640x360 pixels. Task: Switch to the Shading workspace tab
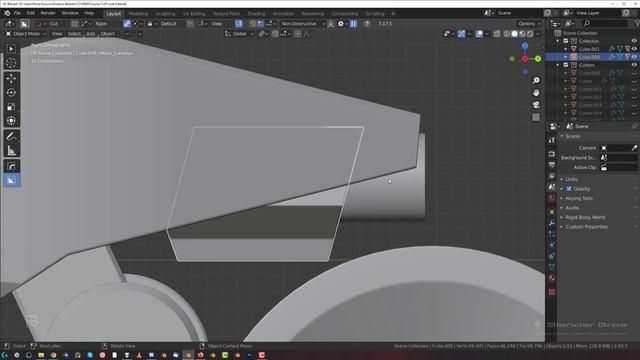coord(256,13)
